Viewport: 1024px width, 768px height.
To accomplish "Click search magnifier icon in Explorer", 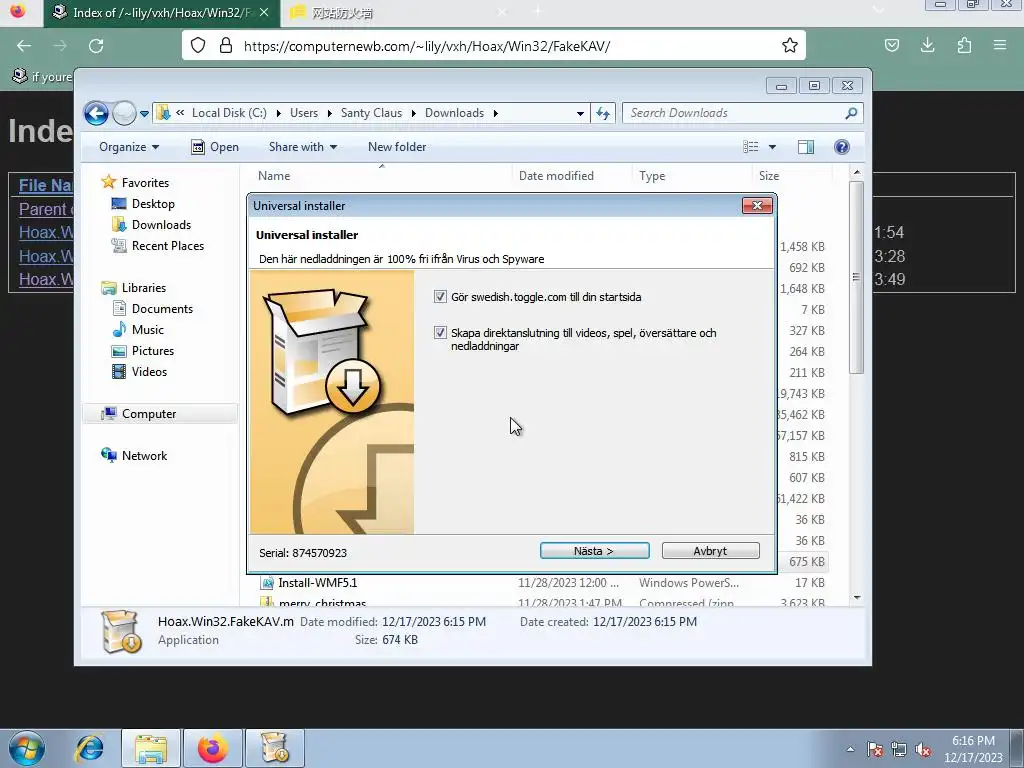I will coord(851,113).
